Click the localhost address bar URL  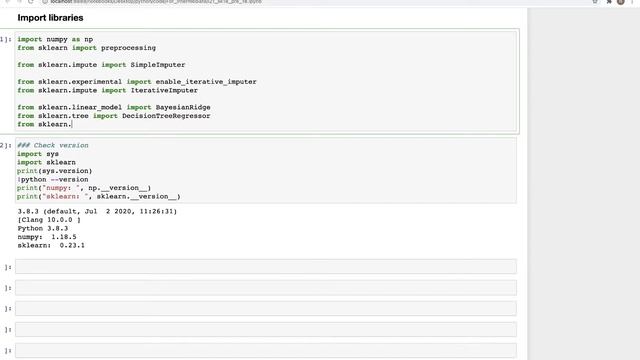(155, 2)
